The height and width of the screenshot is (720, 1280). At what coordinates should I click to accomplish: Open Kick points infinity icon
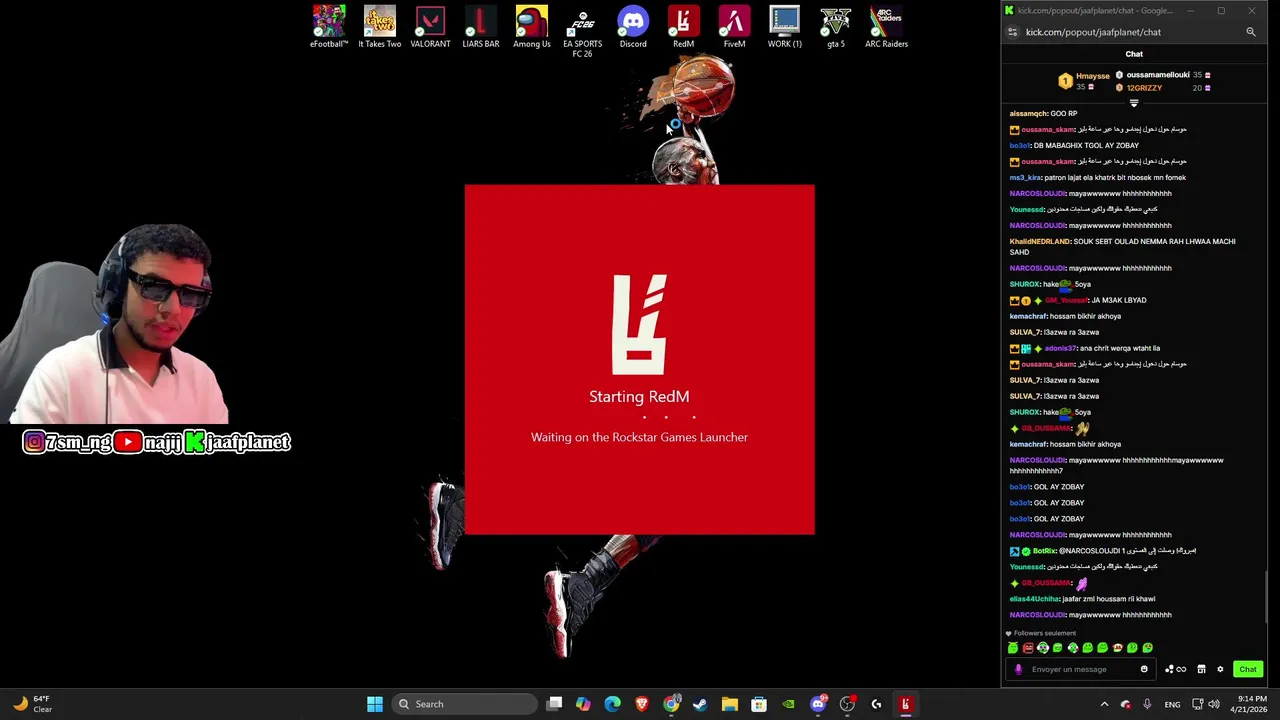(1181, 669)
